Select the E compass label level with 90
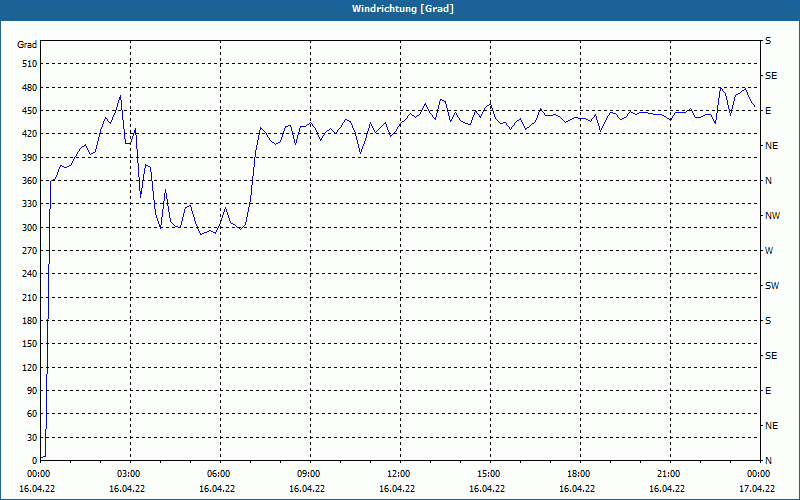The width and height of the screenshot is (800, 500). 768,391
